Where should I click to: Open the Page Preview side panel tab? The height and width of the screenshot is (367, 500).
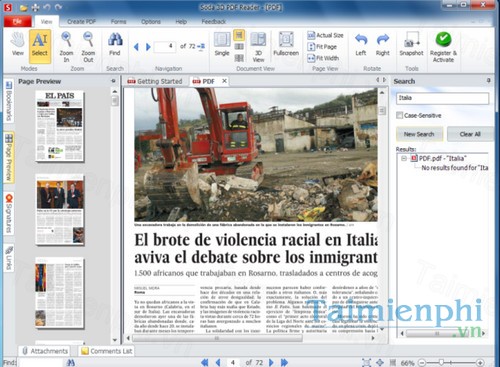click(9, 157)
